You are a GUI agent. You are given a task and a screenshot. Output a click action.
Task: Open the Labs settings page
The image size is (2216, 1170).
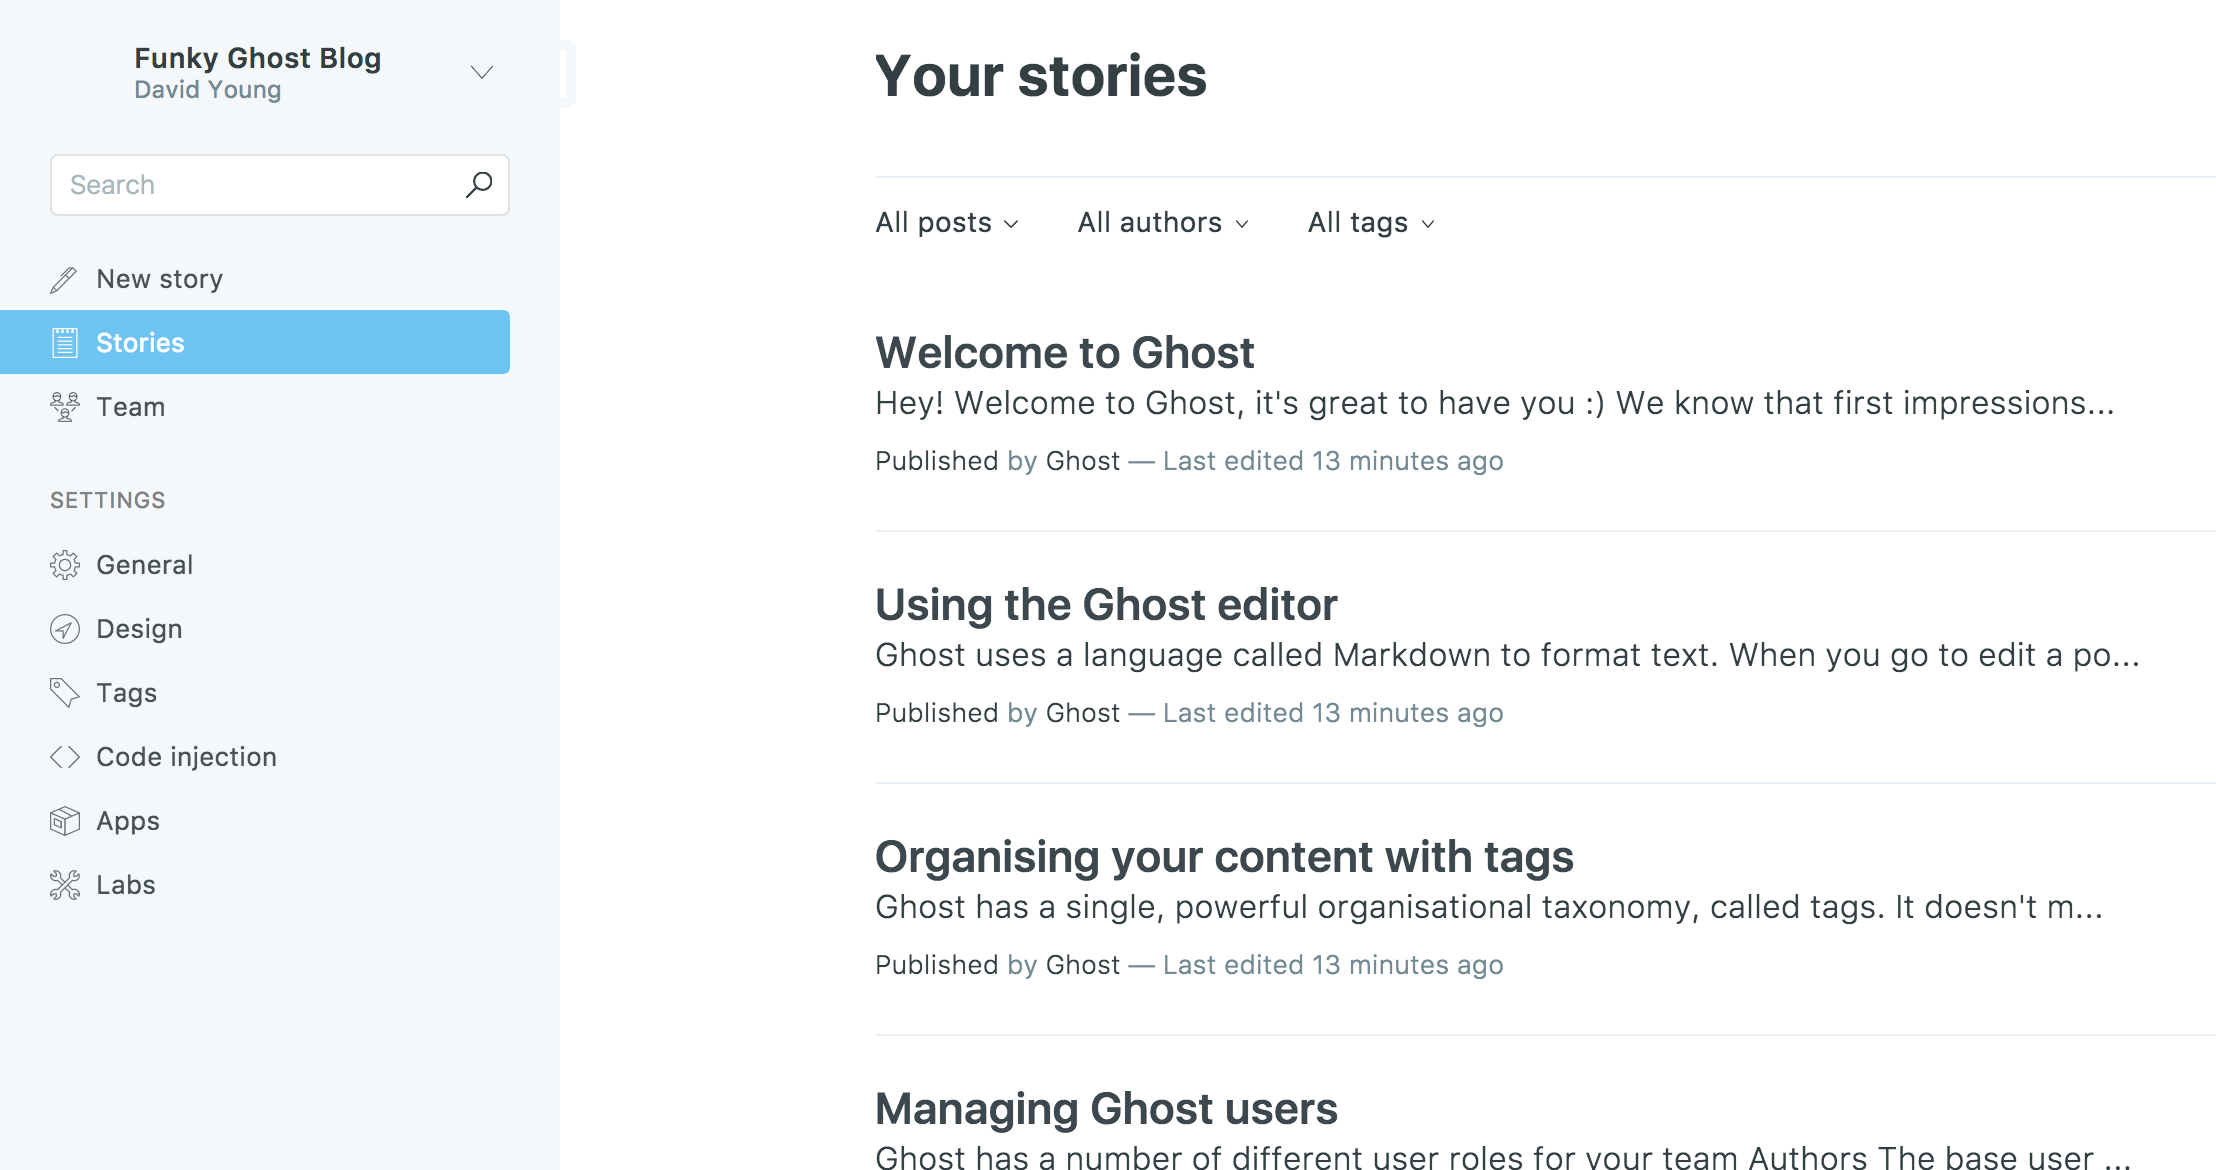coord(126,885)
